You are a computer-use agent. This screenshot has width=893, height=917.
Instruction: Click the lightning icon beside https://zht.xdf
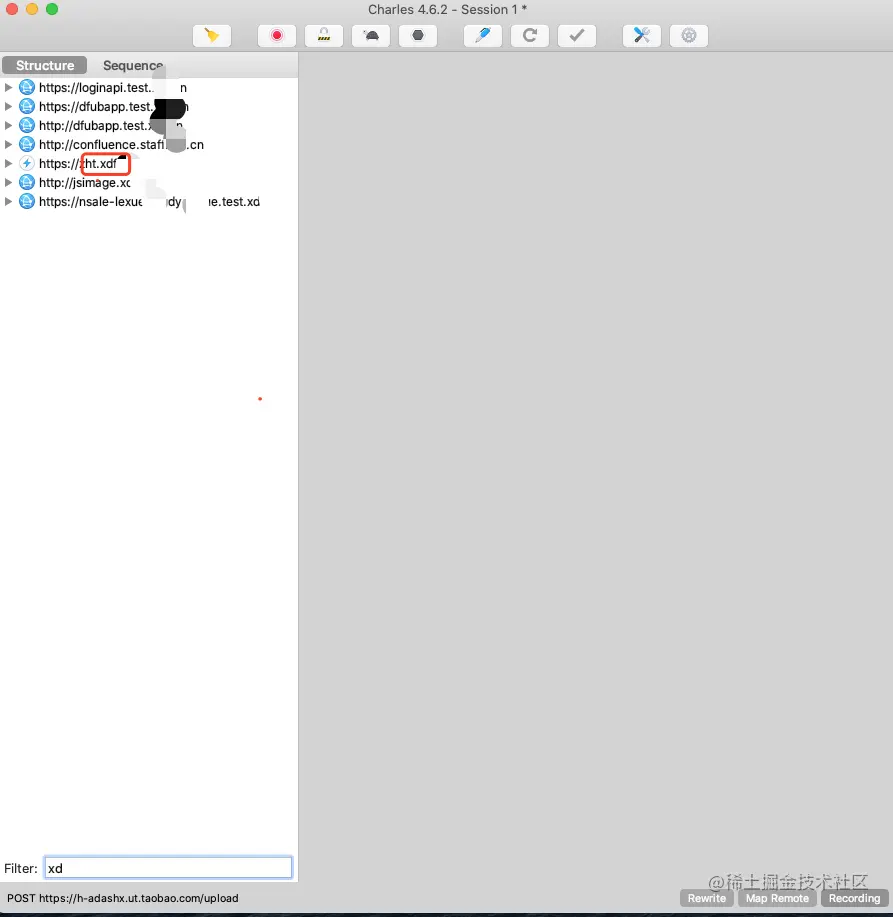(x=27, y=164)
